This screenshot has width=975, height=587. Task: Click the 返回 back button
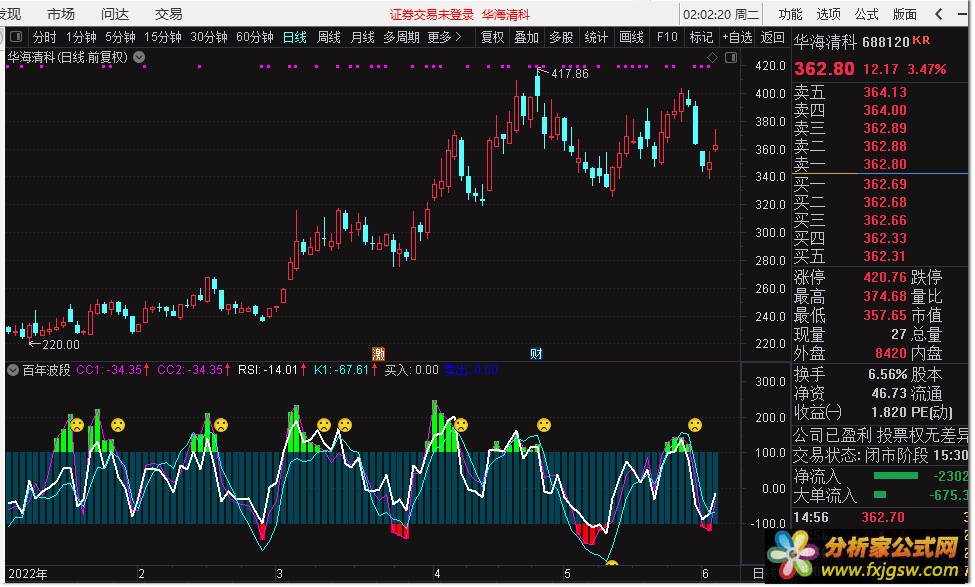click(x=772, y=37)
